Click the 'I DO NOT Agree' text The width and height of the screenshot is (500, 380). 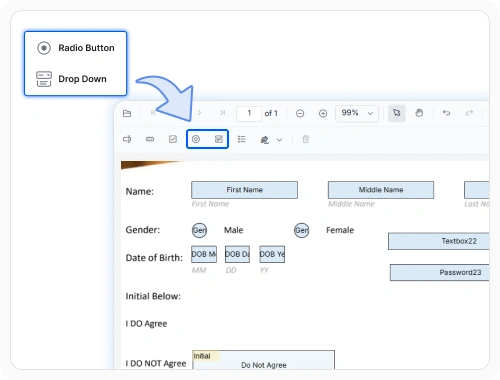click(x=156, y=363)
